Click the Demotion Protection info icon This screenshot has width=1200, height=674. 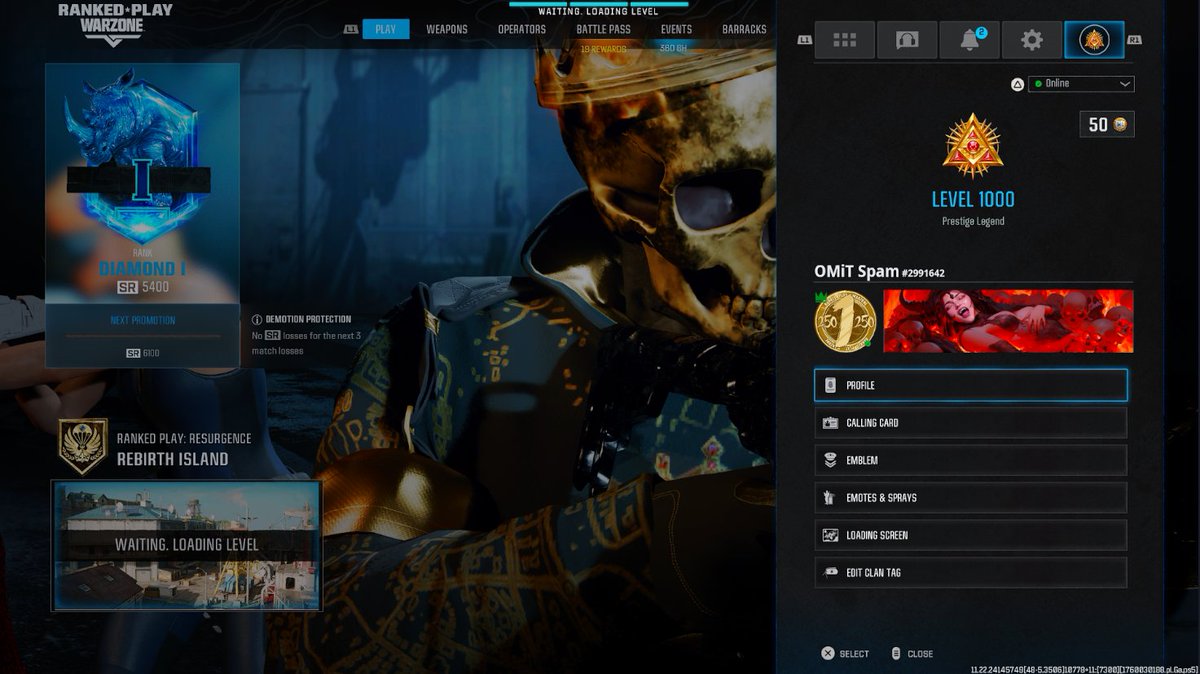[x=257, y=320]
